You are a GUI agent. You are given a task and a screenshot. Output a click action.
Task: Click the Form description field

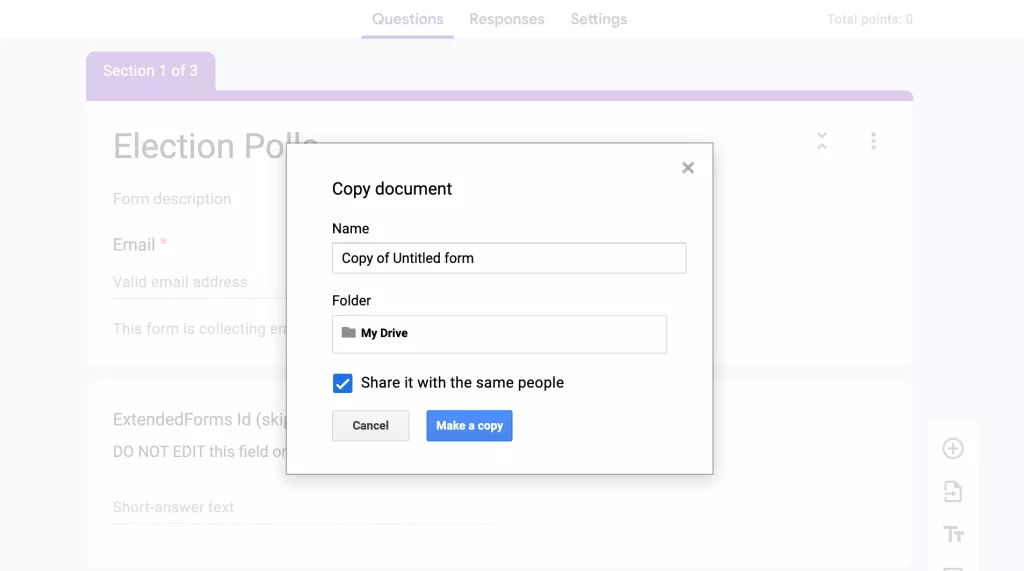(x=172, y=199)
